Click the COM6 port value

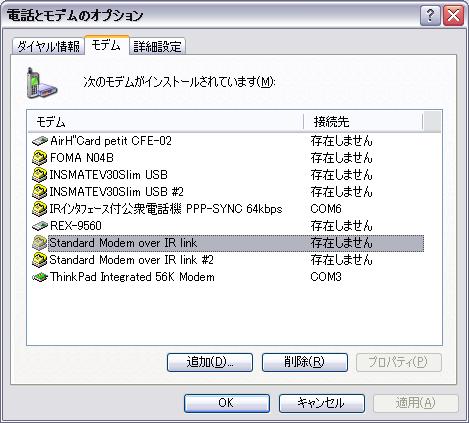pyautogui.click(x=326, y=209)
